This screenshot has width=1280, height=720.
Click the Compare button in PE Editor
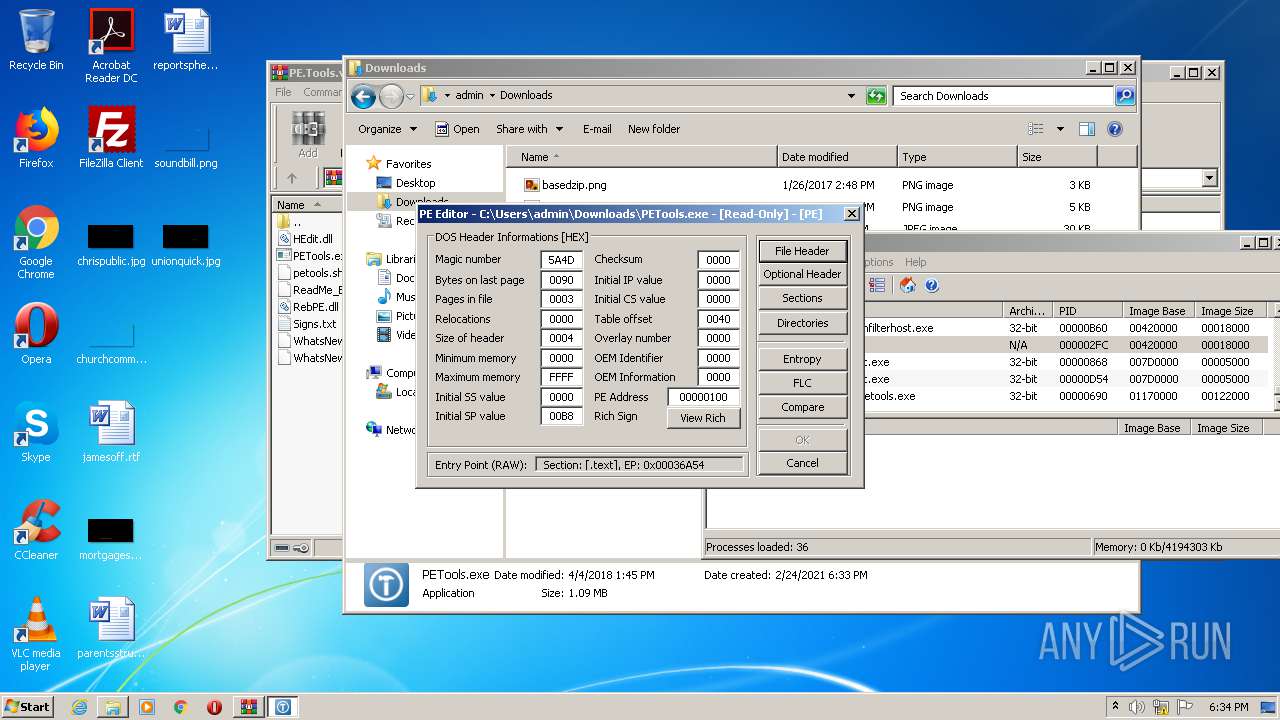tap(802, 407)
